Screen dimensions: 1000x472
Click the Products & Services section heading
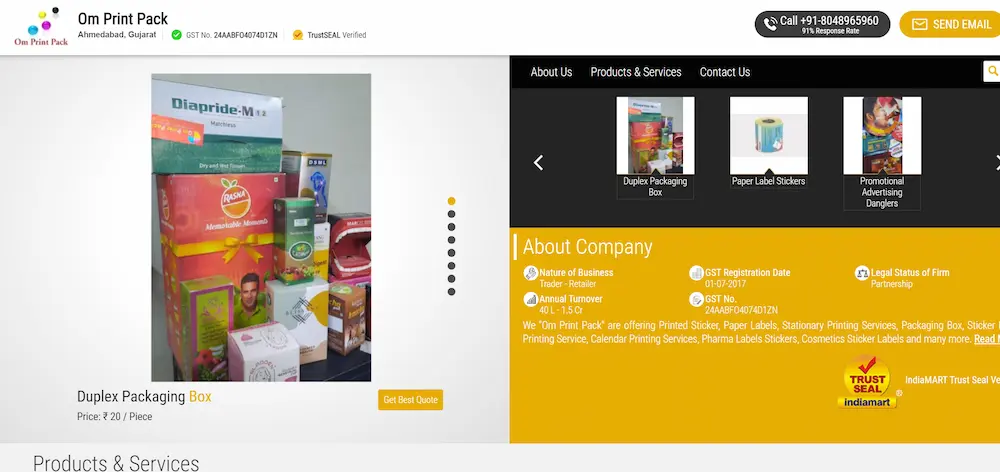click(116, 463)
